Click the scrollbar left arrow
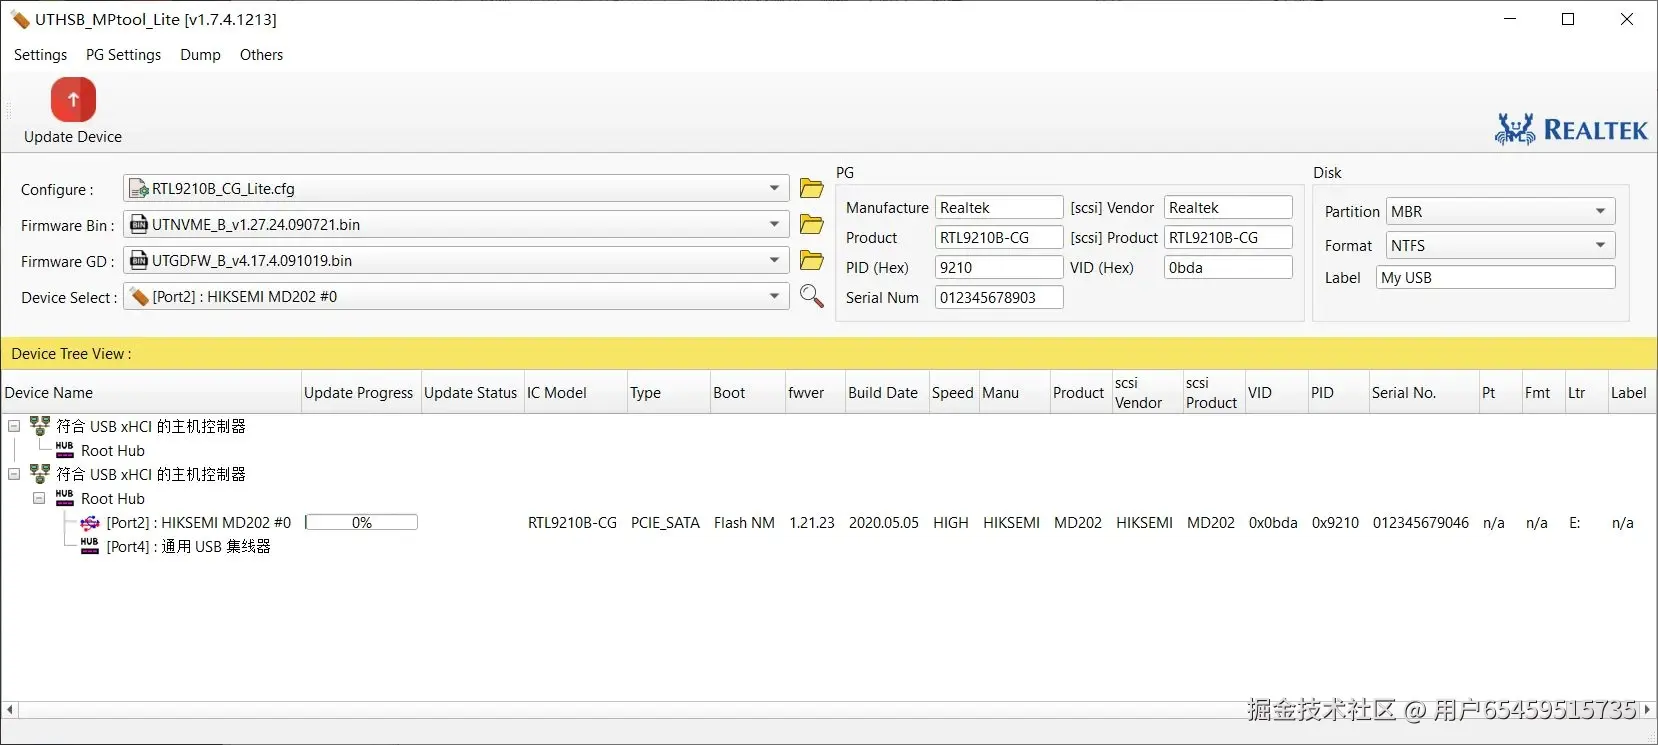Screen dimensions: 1658x745 (x=10, y=710)
